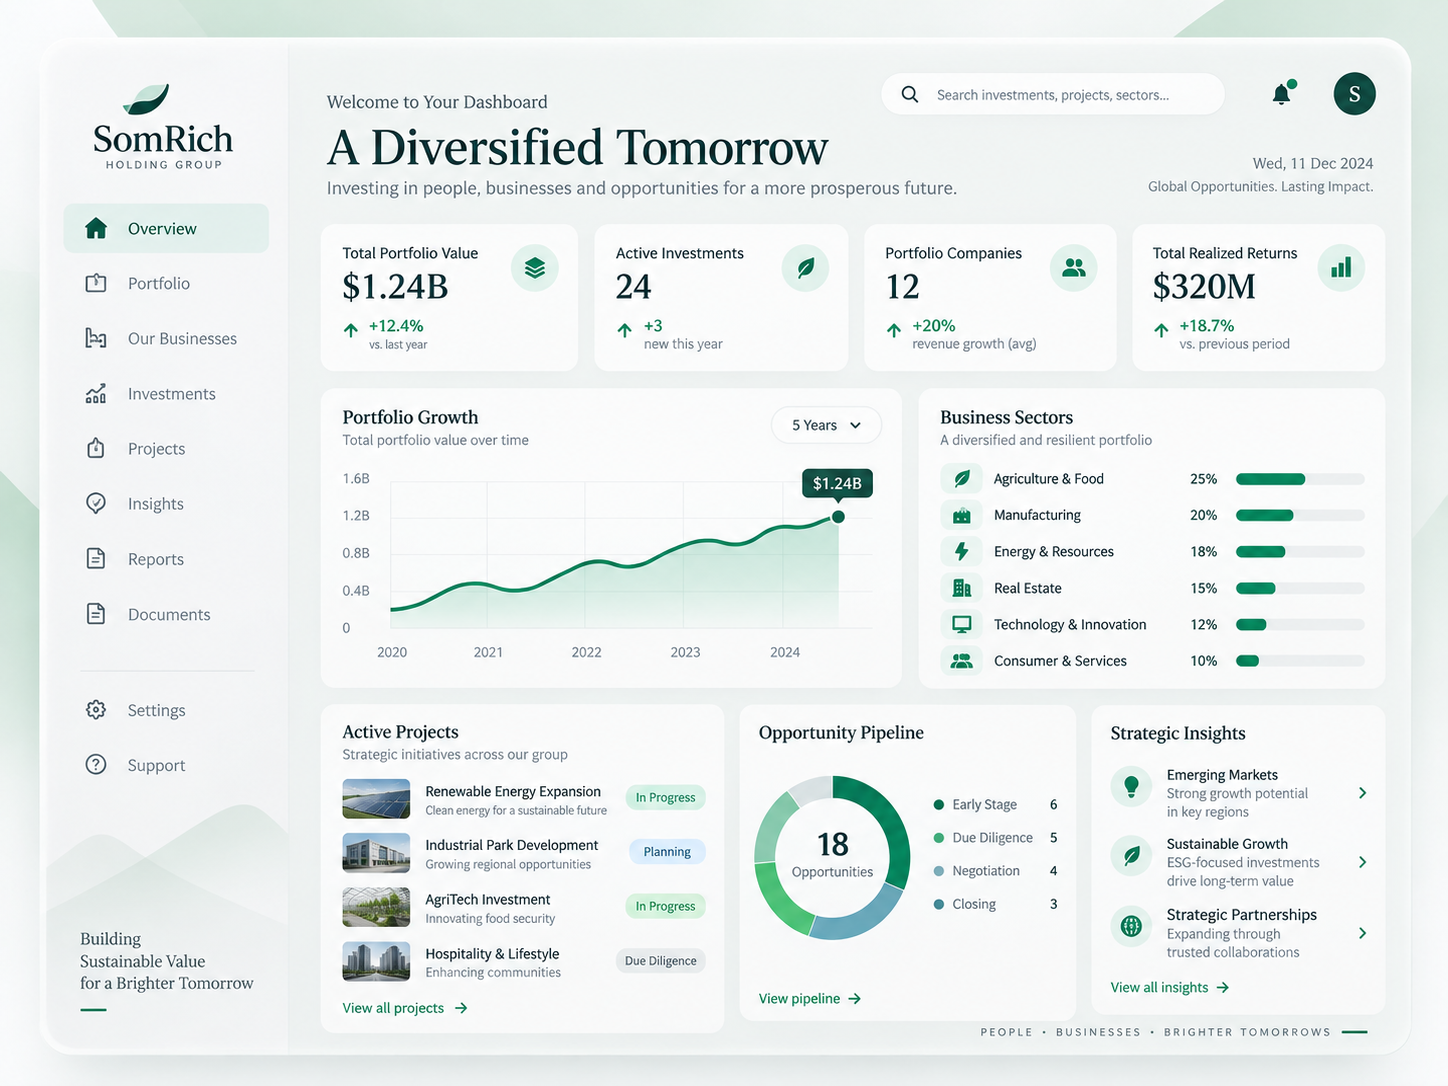Screen dimensions: 1448x1086
Task: Open the AgriTech Investment greenhouse thumbnail
Action: tap(376, 907)
